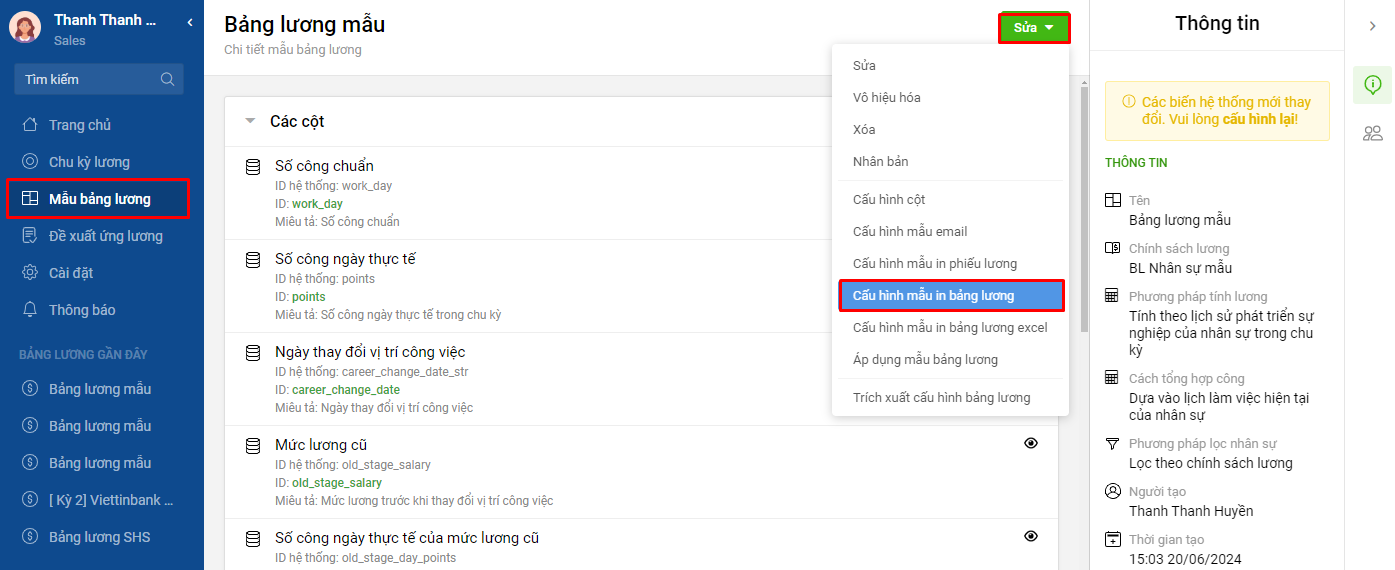Click the points green ID

309,297
